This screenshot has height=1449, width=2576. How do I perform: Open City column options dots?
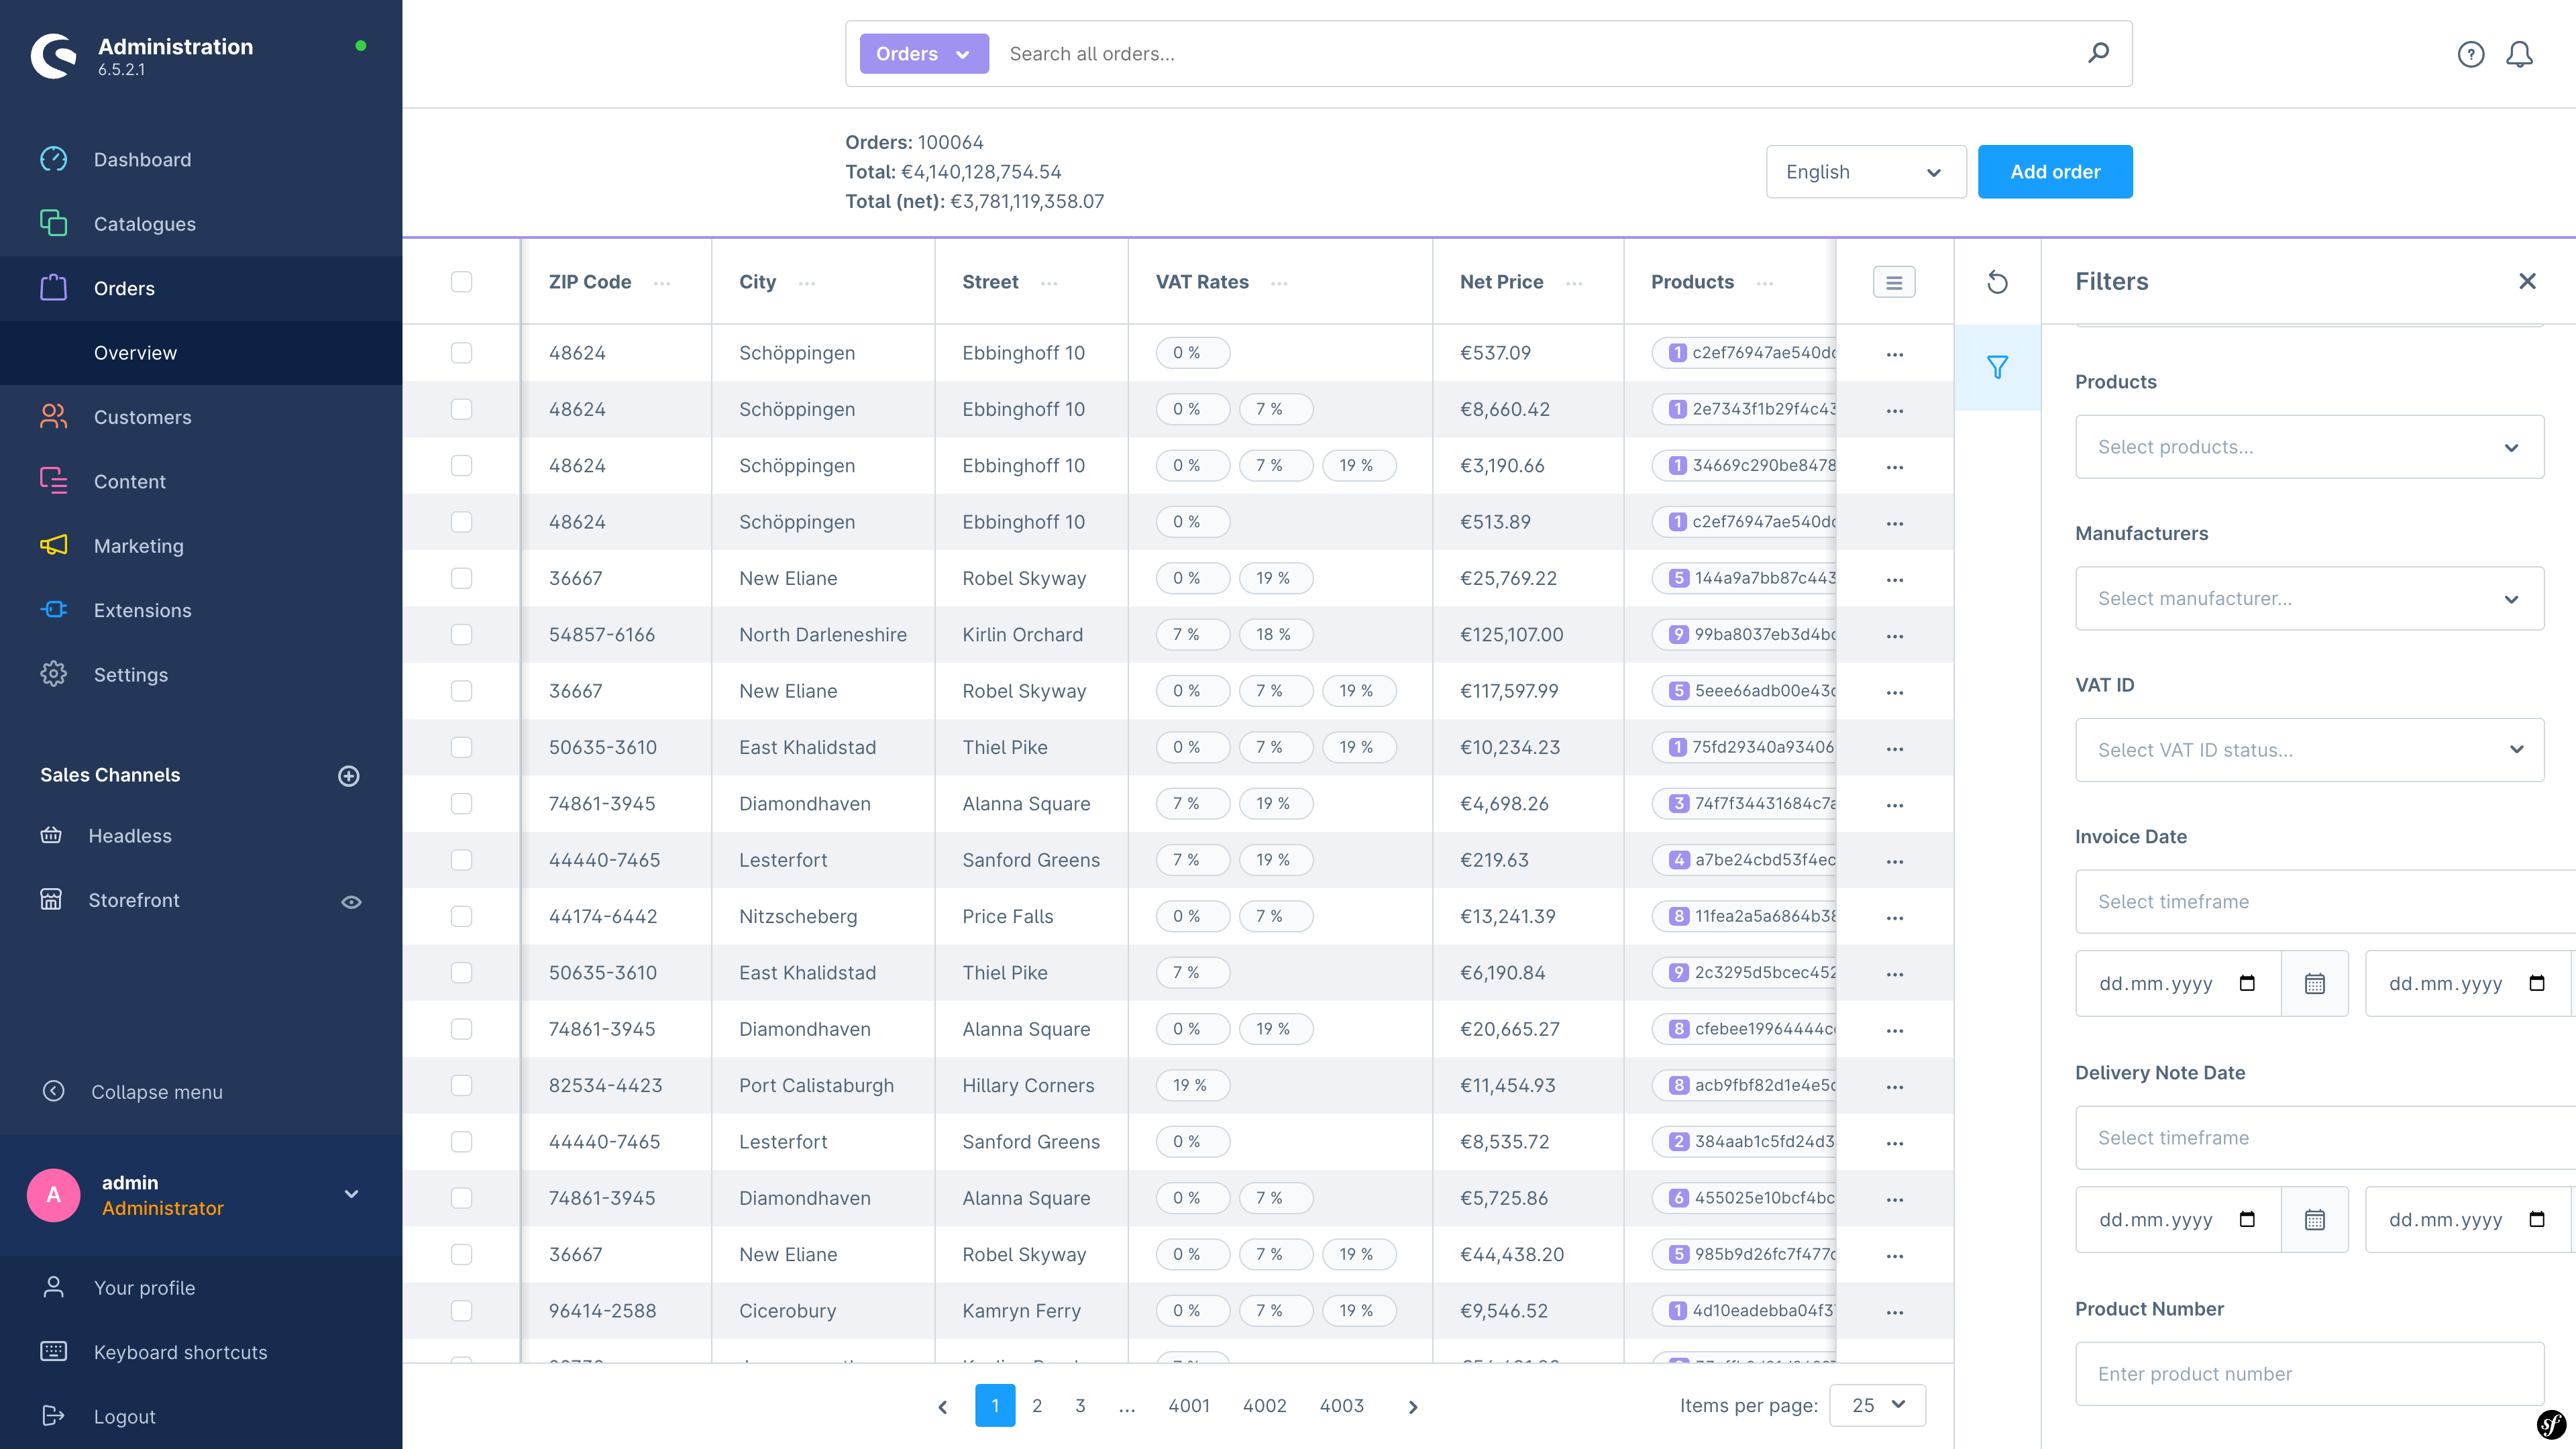pyautogui.click(x=807, y=284)
